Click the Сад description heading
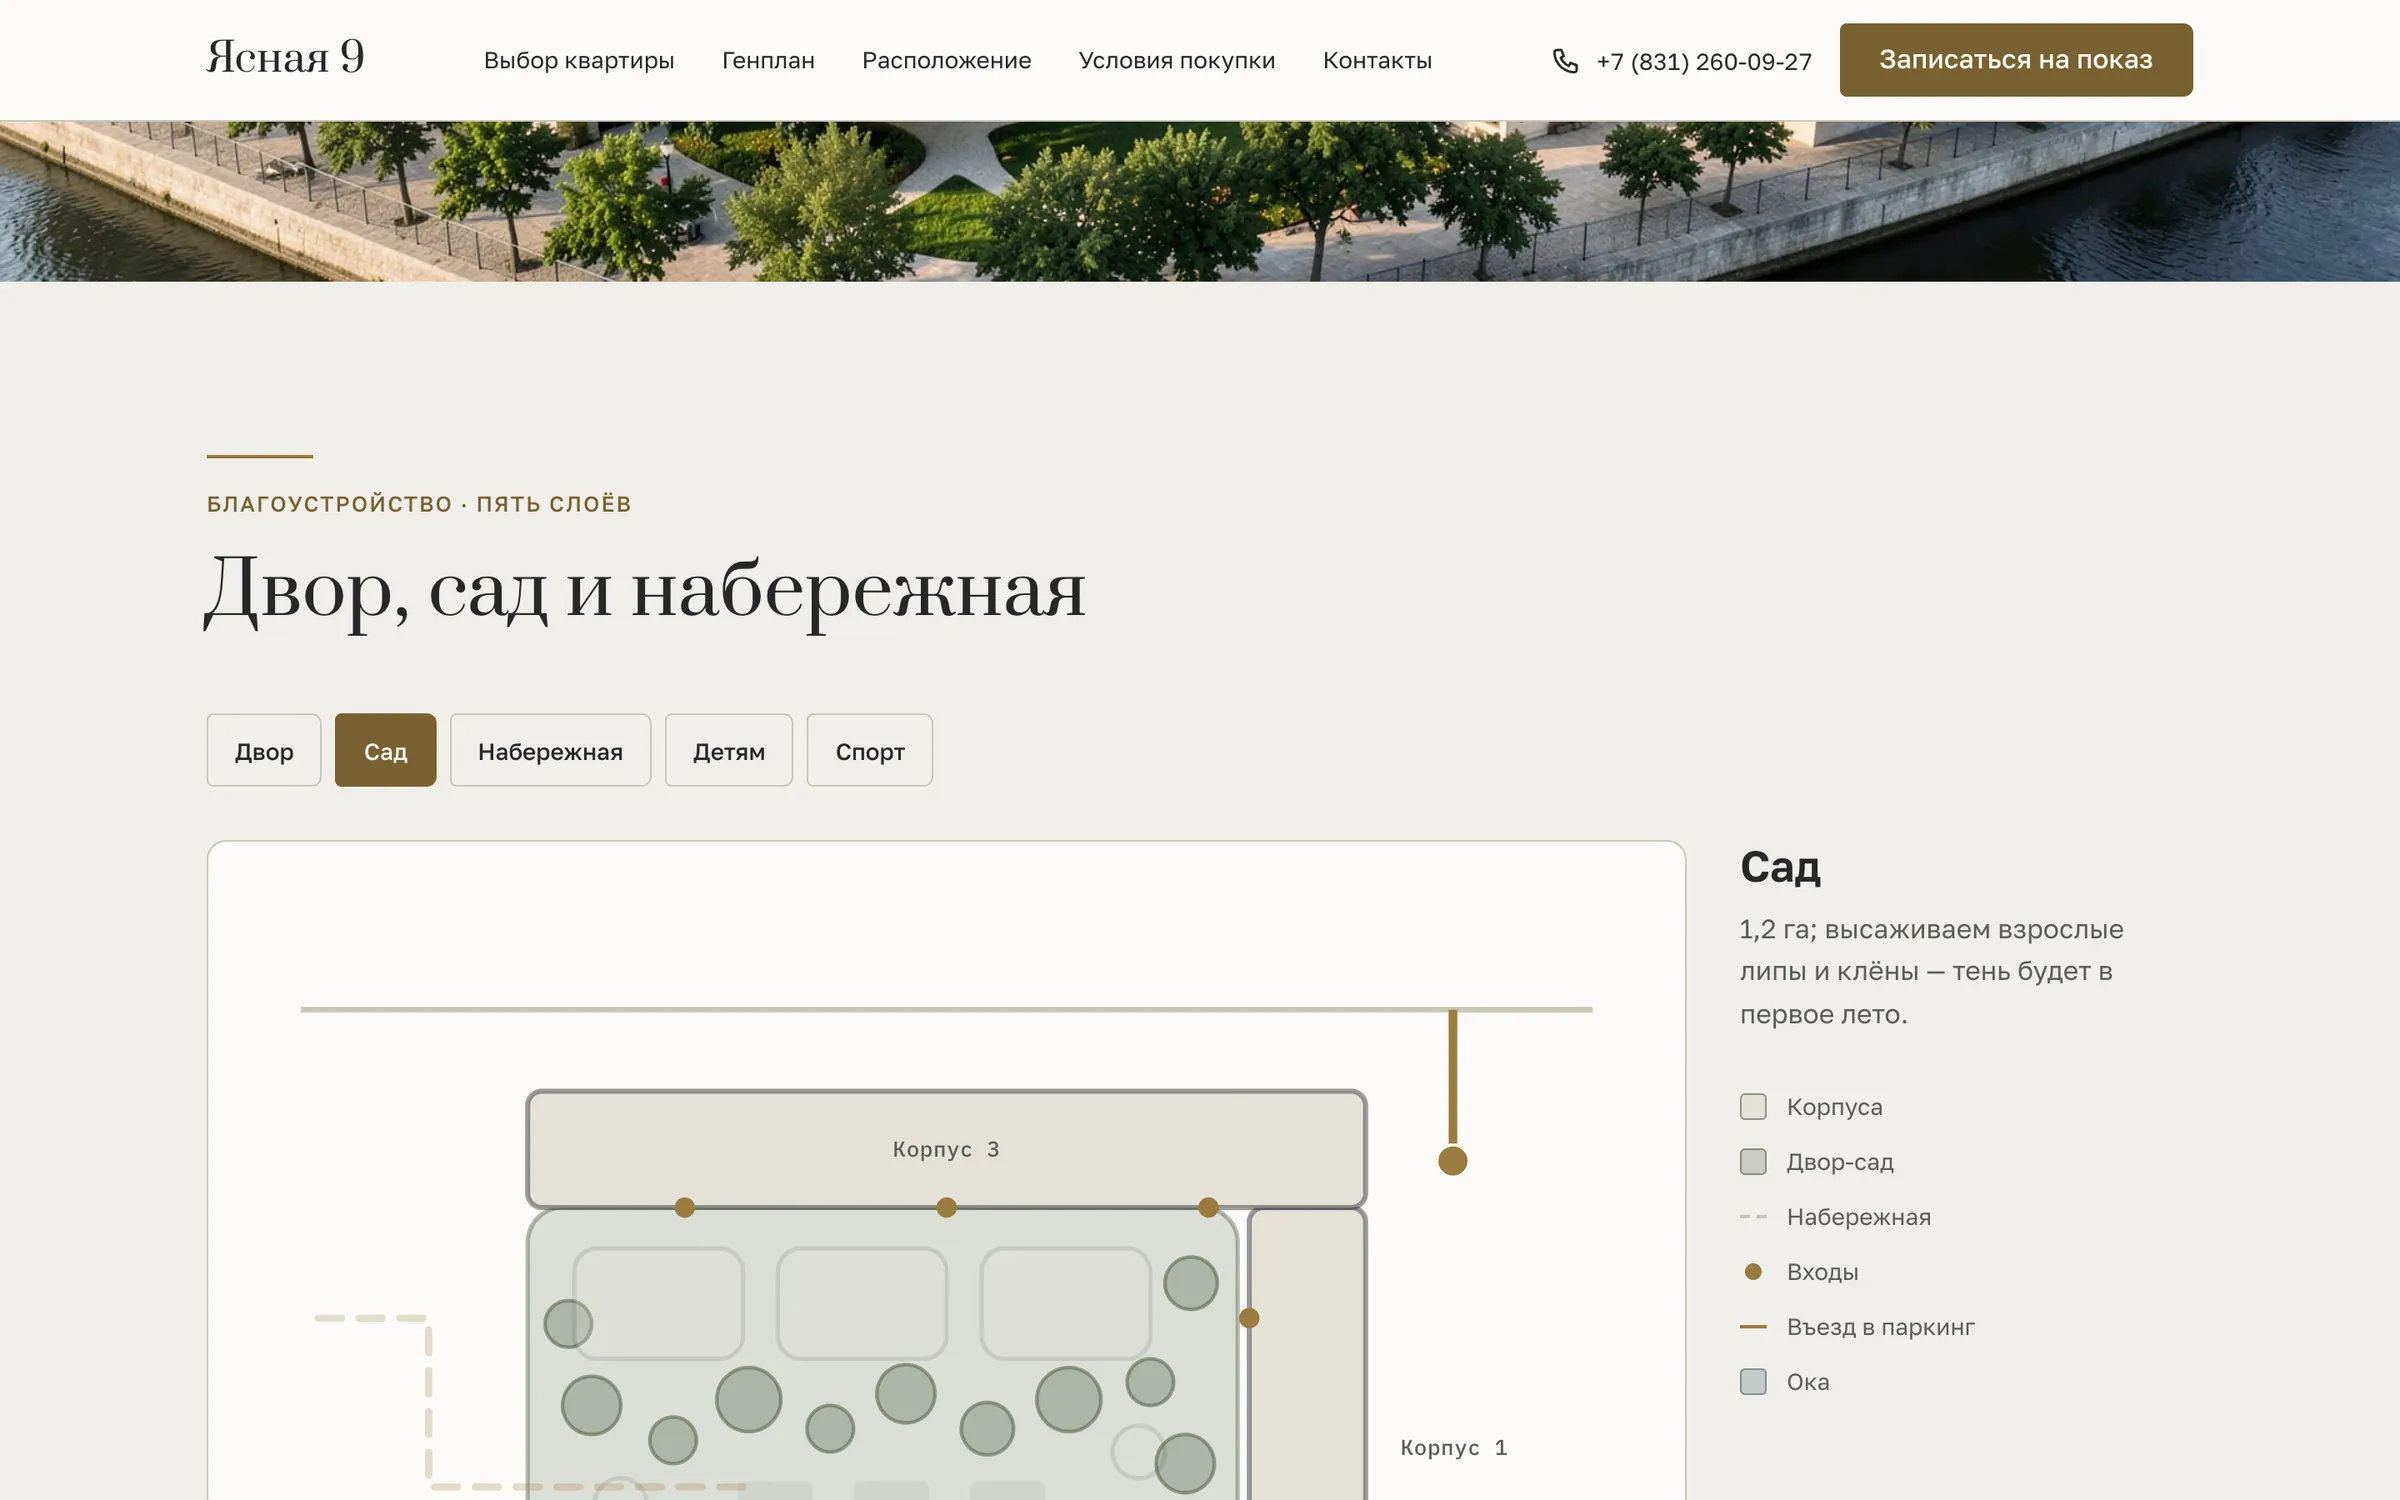 click(x=1780, y=867)
